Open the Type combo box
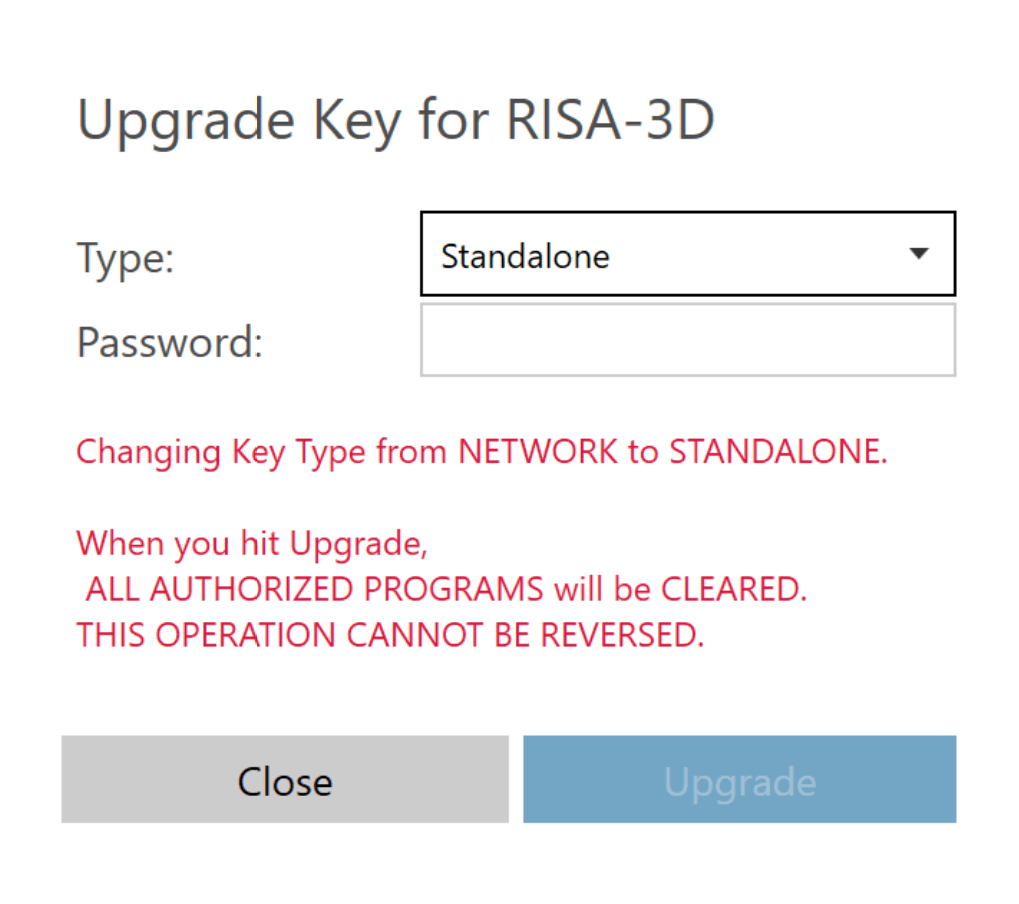Screen dimensions: 1019x904 [687, 254]
